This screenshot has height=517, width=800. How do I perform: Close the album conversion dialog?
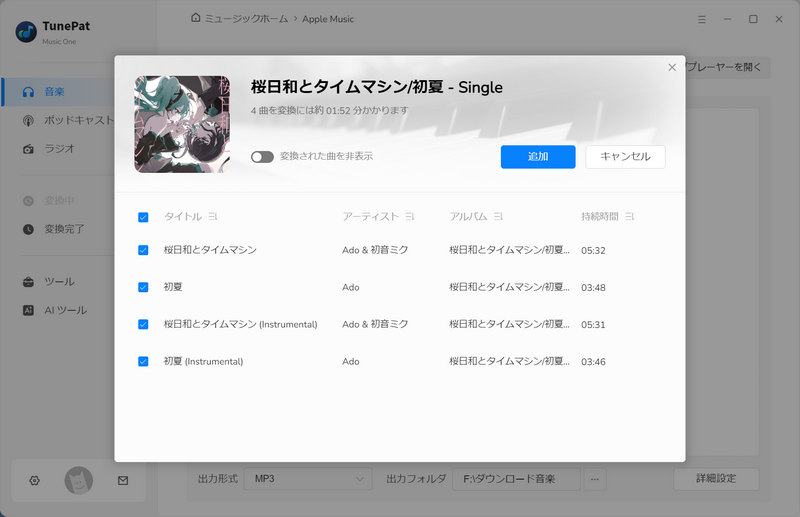point(672,67)
